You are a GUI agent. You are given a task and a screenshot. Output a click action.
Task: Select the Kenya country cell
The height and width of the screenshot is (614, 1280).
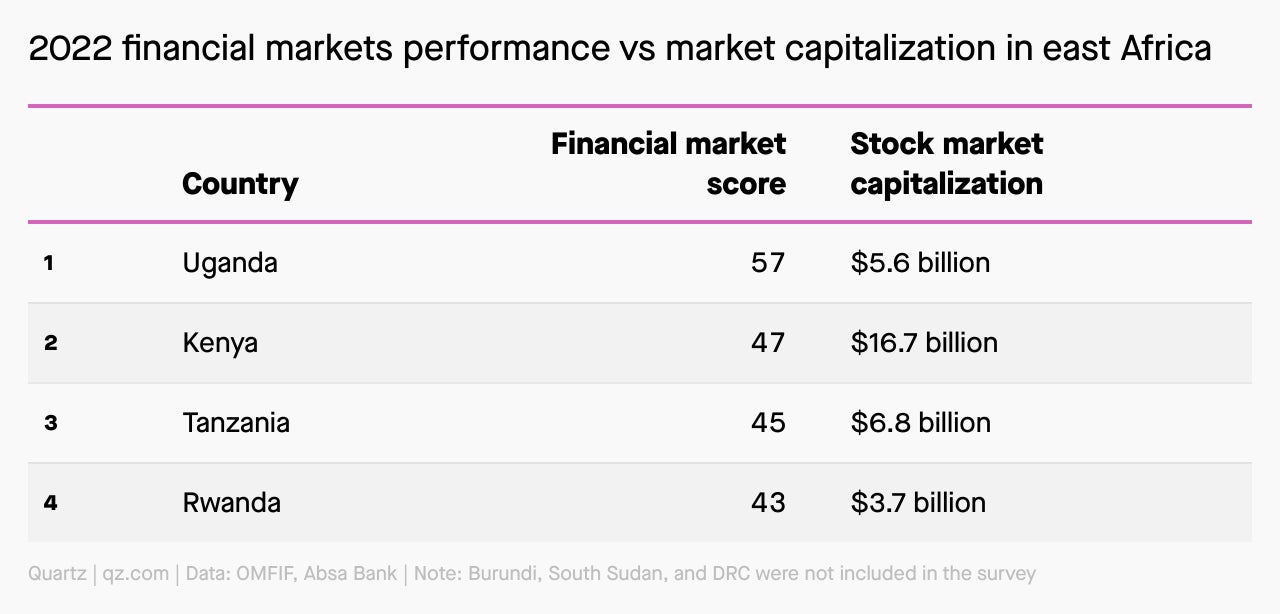tap(220, 343)
